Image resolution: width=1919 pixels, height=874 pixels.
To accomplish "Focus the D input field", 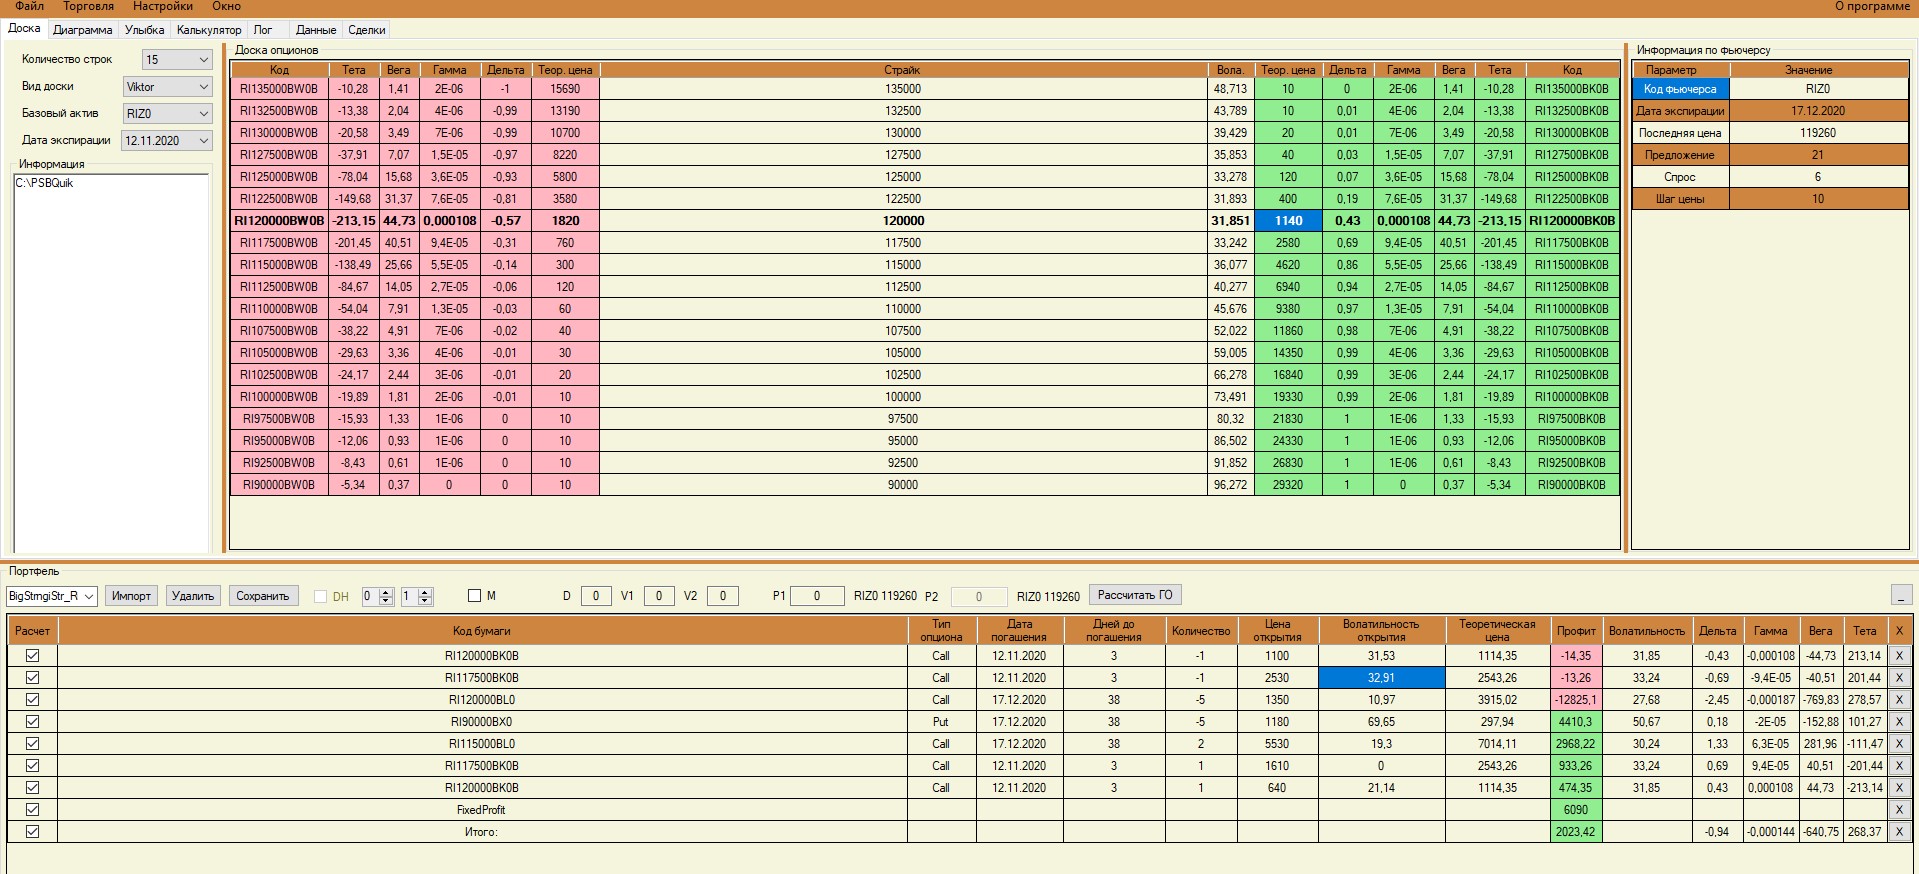I will (x=596, y=596).
